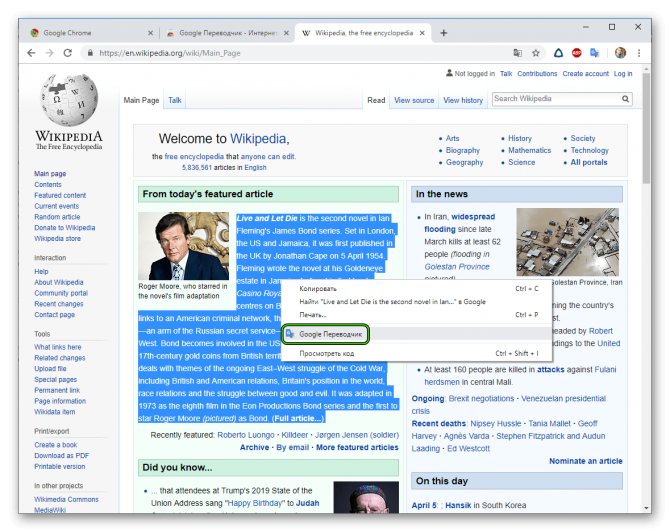
Task: Click the flooding aerial photo thumbnail
Action: click(x=567, y=242)
